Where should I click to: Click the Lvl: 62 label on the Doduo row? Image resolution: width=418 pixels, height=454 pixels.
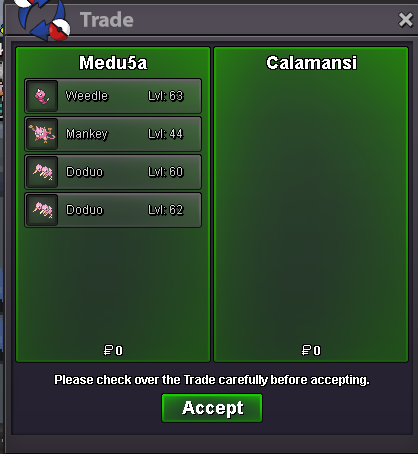(166, 210)
